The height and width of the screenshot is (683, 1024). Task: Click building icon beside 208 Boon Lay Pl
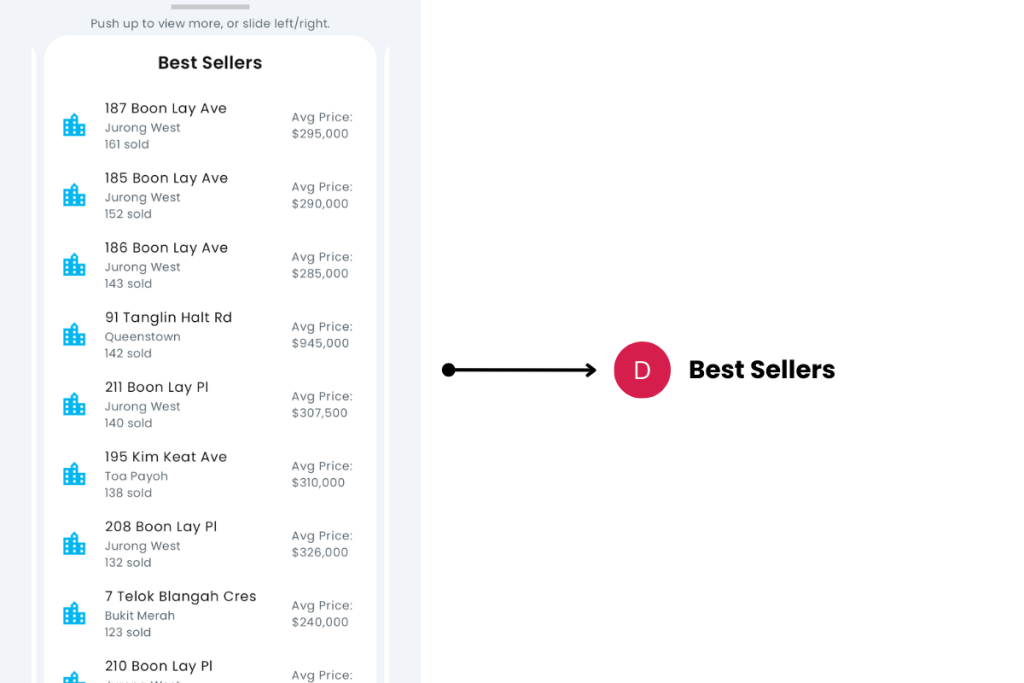(74, 544)
